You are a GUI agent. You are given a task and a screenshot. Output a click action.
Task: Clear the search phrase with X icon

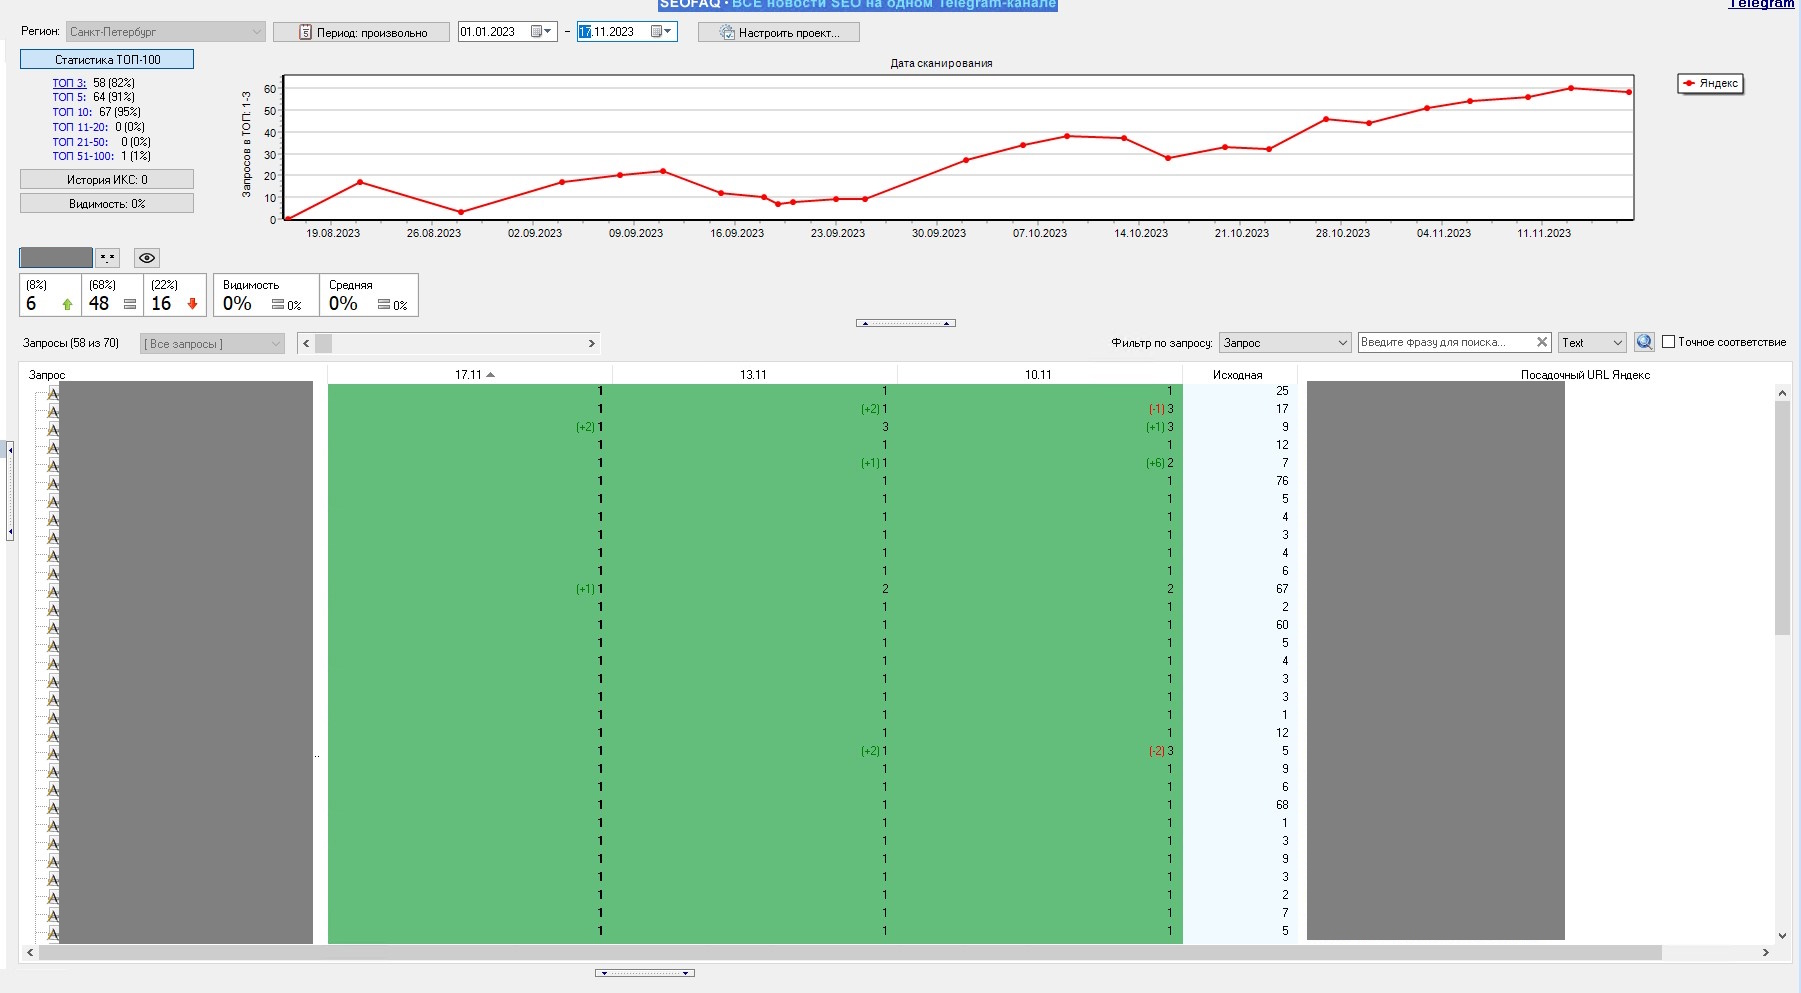[x=1542, y=342]
